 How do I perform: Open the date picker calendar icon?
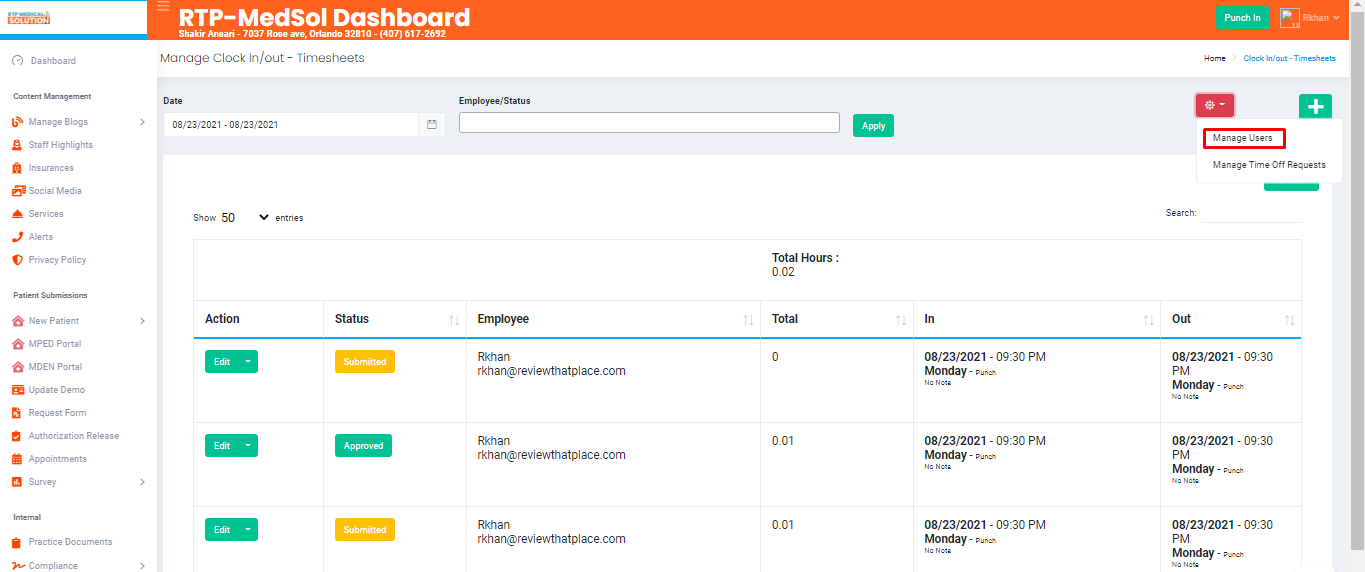coord(432,125)
